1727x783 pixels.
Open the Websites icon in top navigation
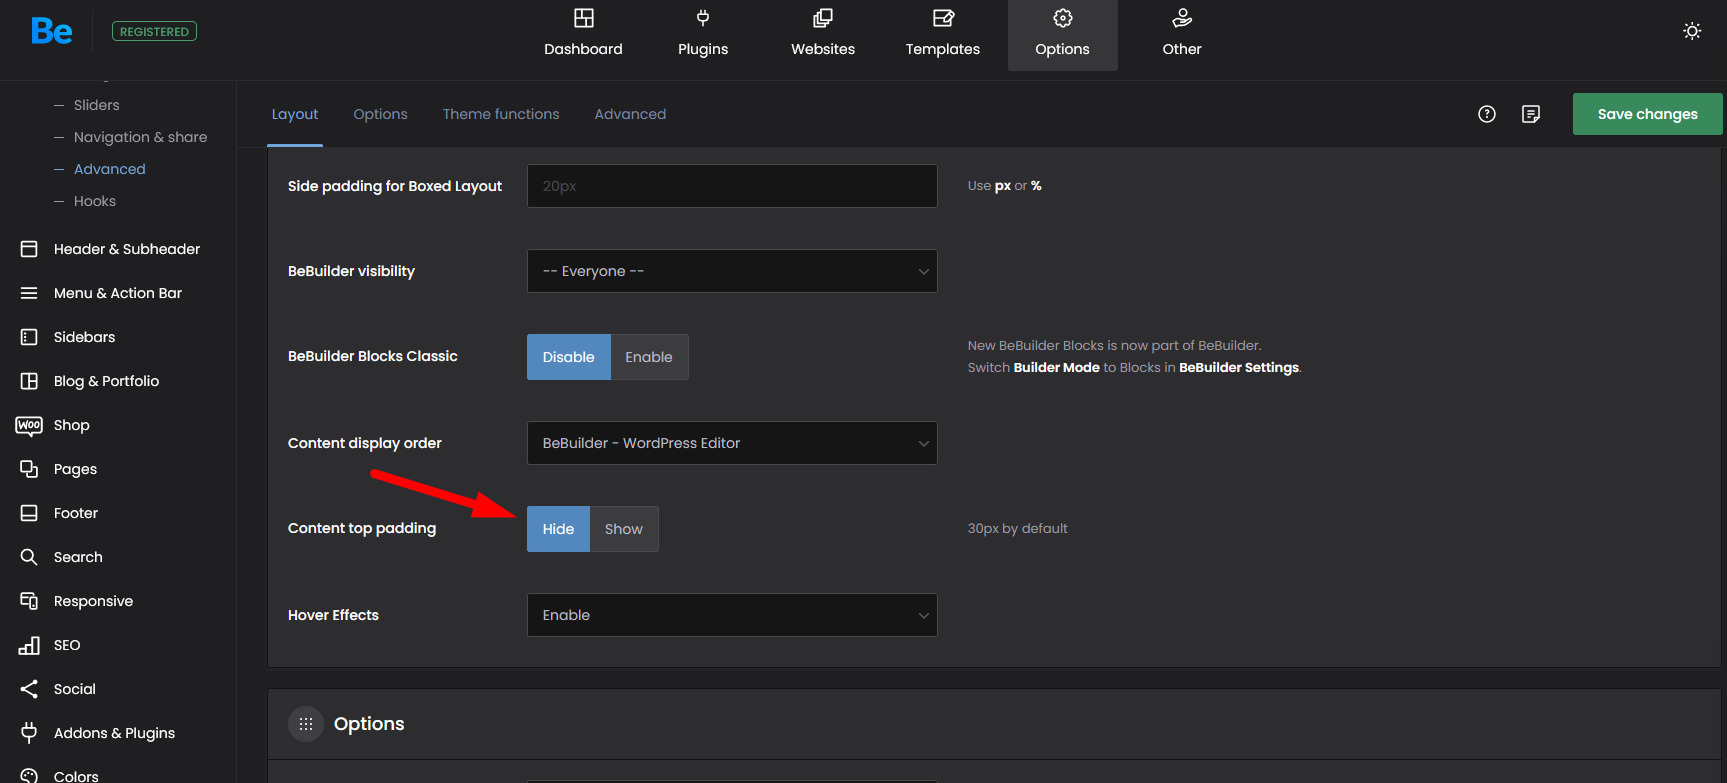coord(823,18)
